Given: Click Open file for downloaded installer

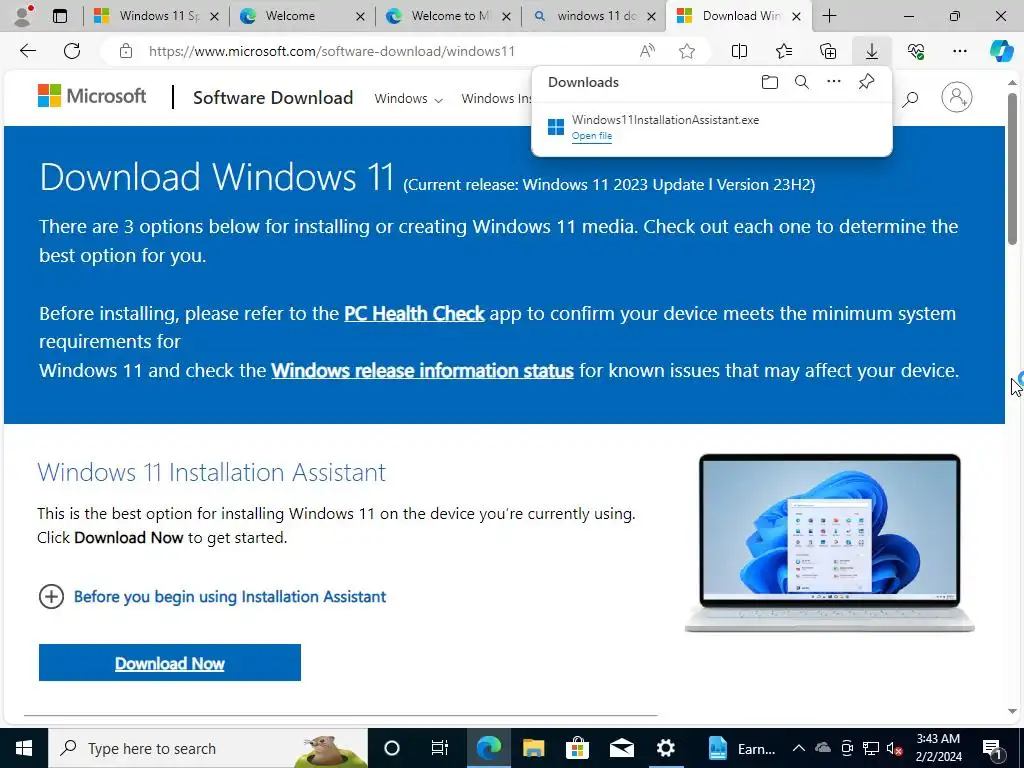Looking at the screenshot, I should point(592,136).
